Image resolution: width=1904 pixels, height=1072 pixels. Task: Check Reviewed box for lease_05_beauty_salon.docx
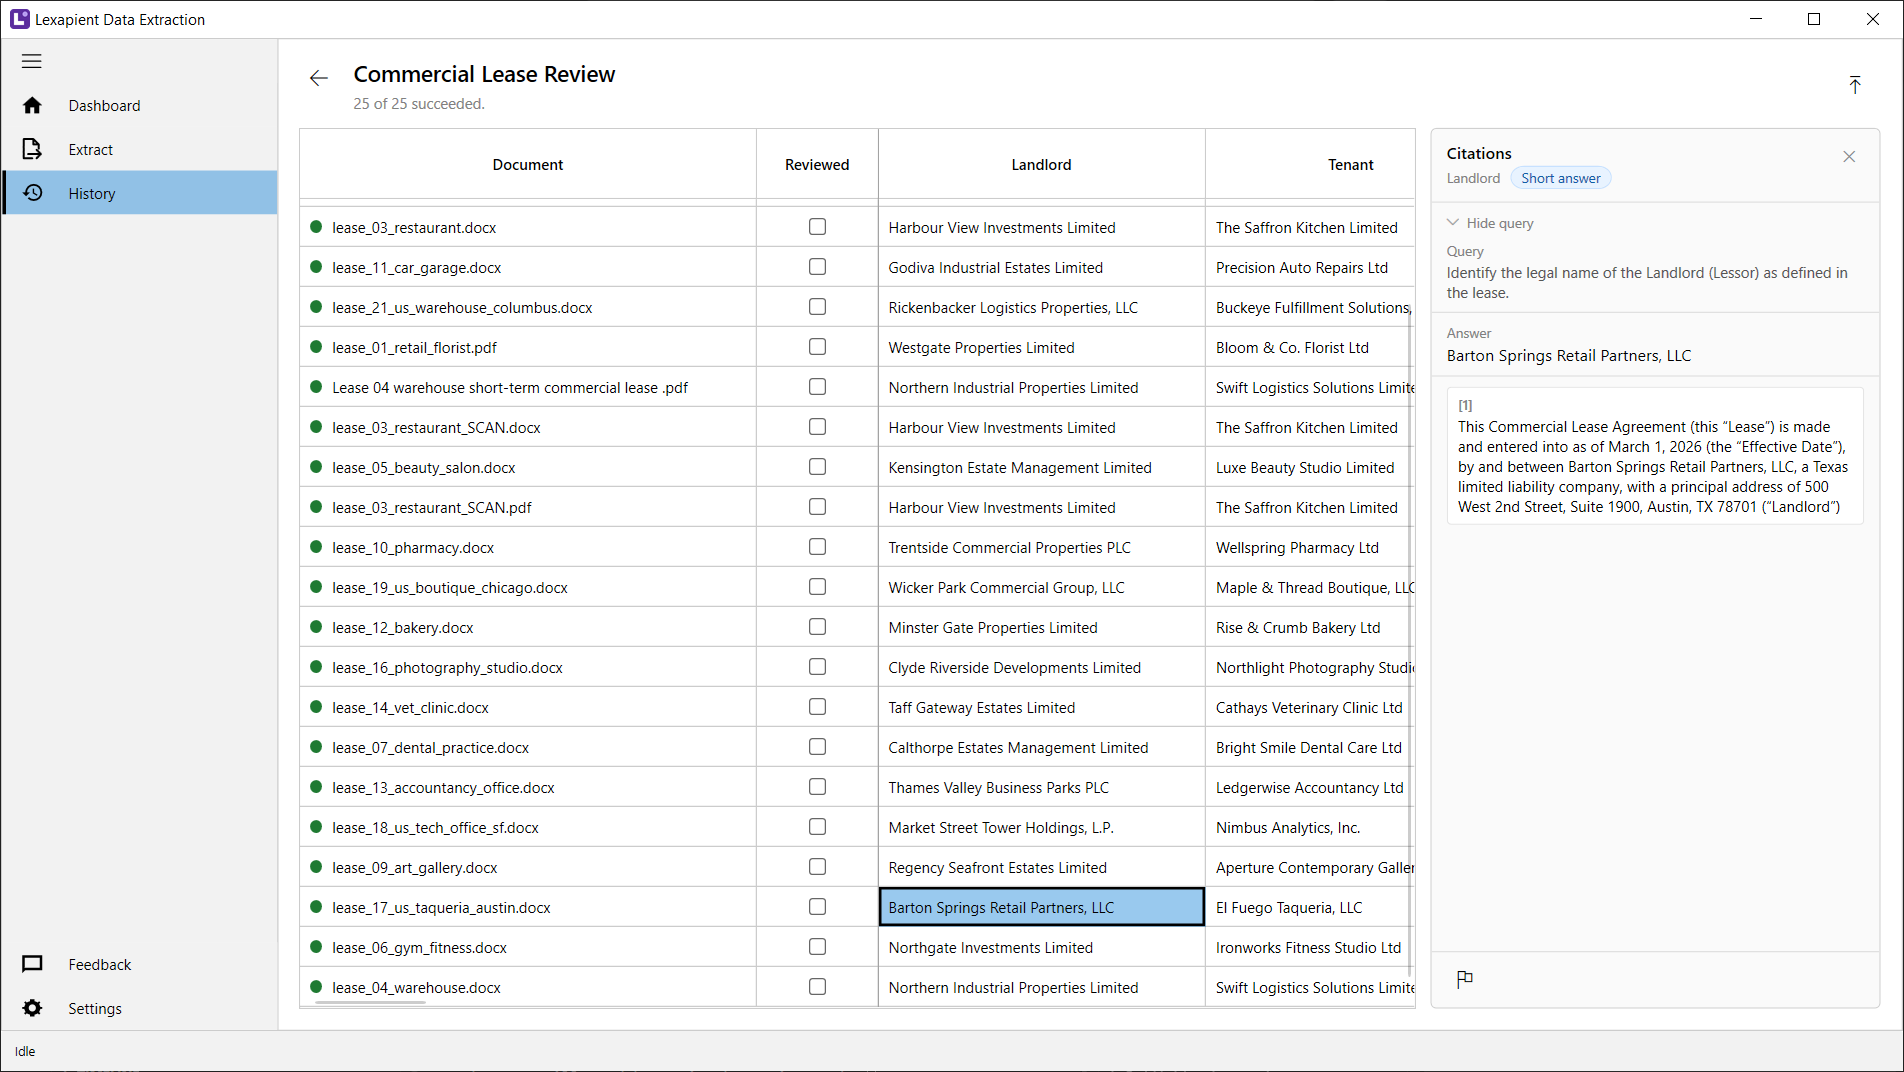point(817,467)
